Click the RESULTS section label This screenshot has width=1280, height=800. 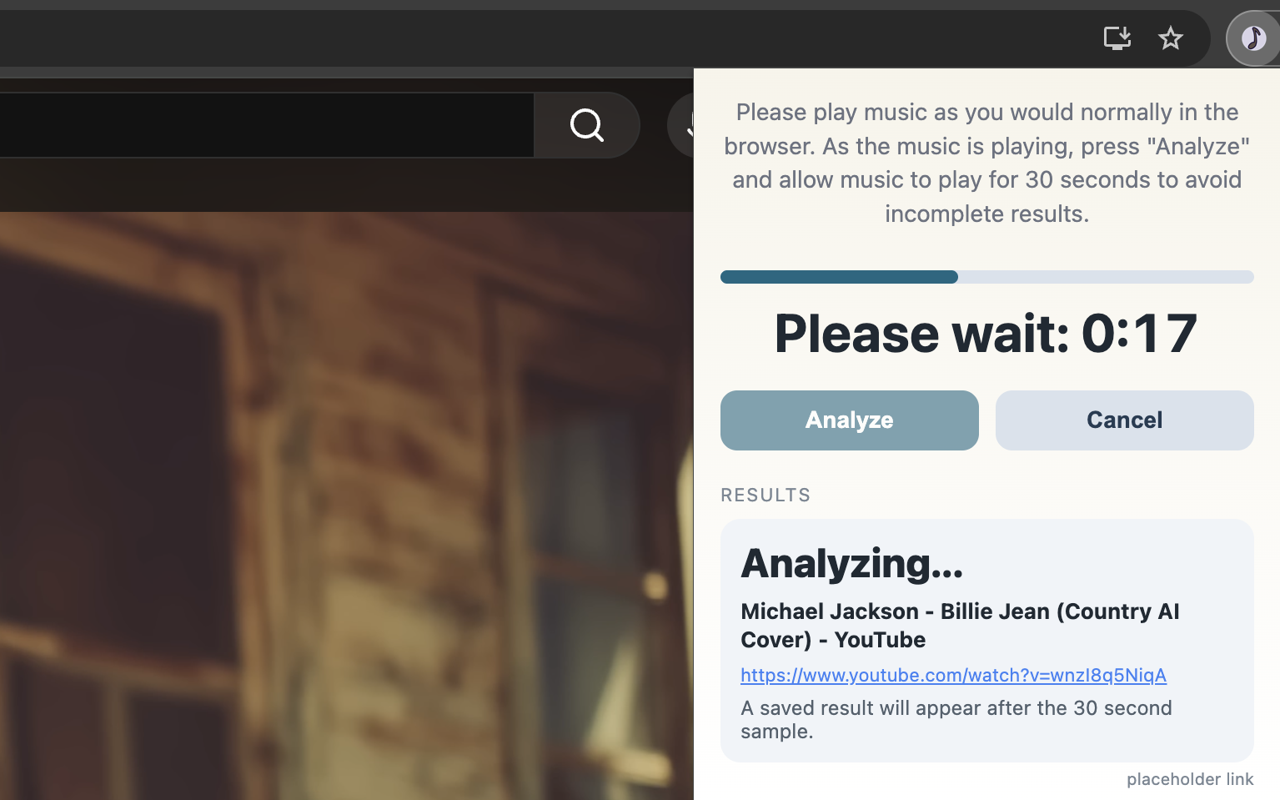tap(765, 495)
